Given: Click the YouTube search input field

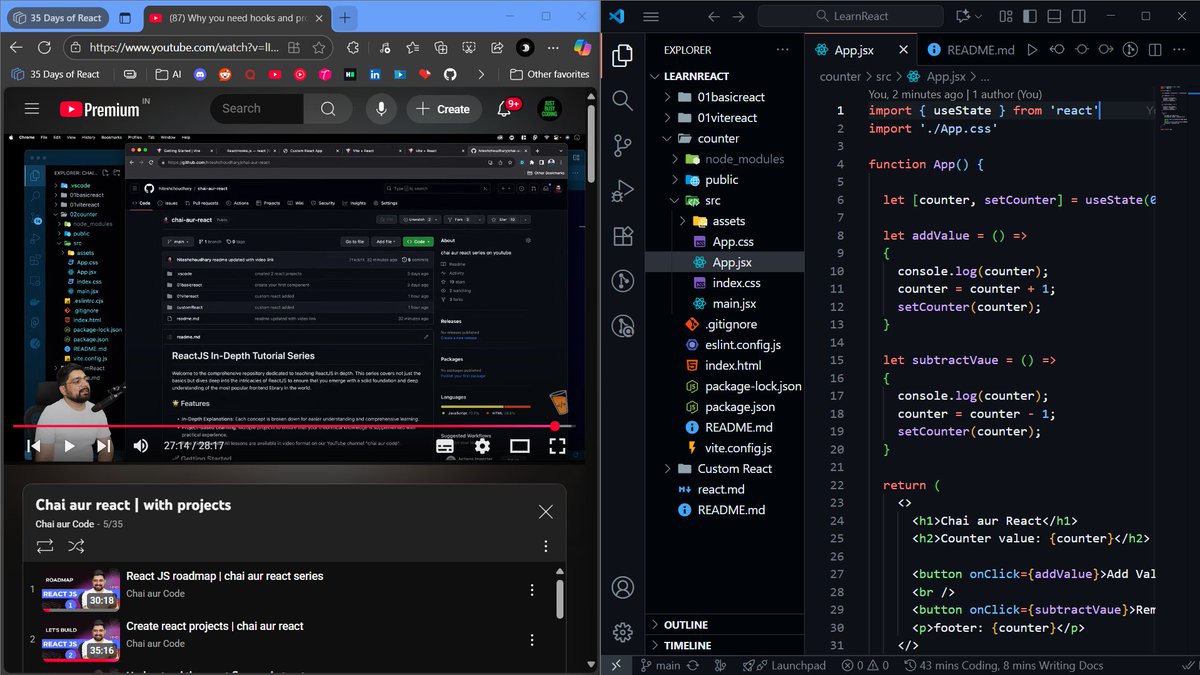Looking at the screenshot, I should (257, 109).
